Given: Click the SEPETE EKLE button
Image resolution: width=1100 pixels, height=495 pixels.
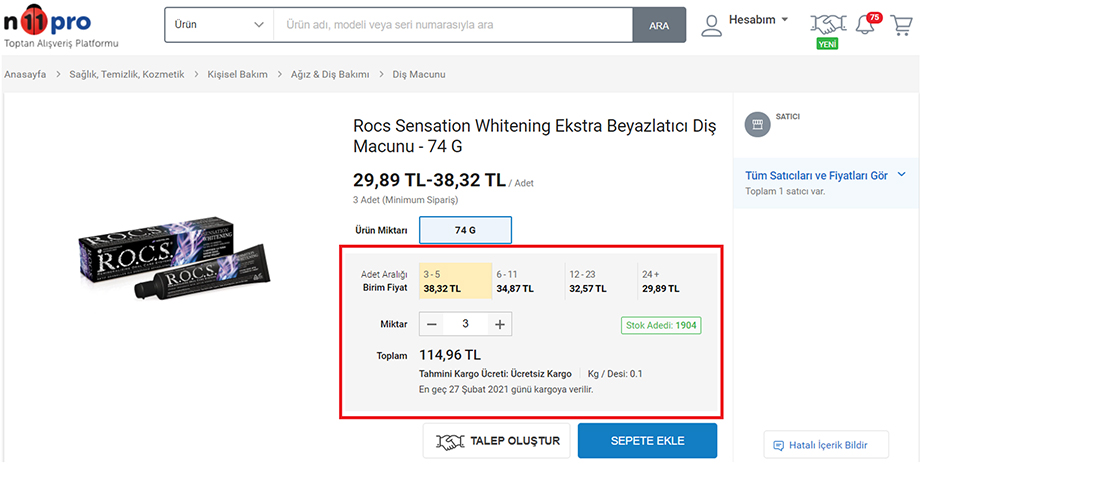Looking at the screenshot, I should point(648,441).
